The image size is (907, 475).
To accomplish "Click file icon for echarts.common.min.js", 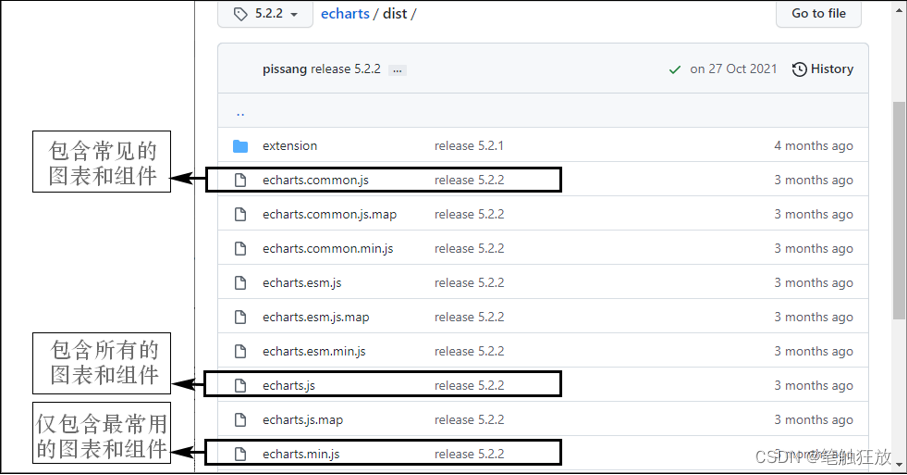I will [240, 248].
